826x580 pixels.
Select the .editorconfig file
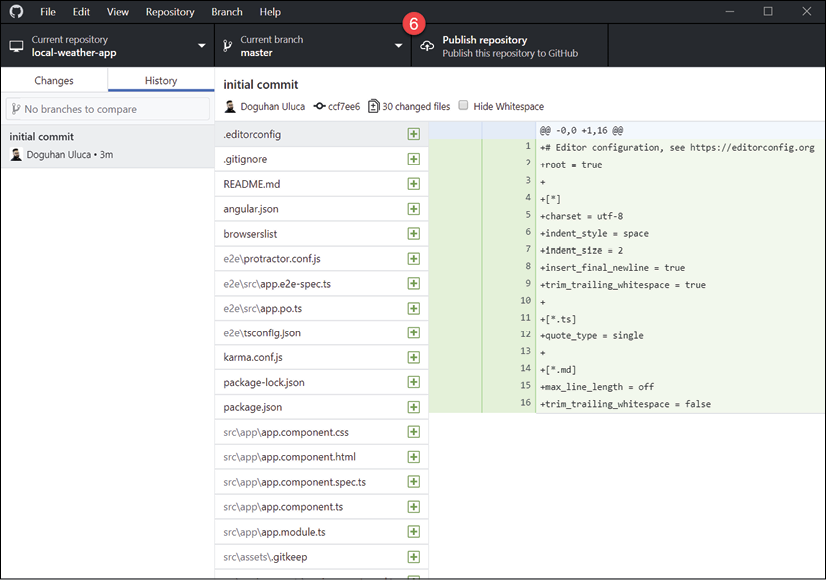click(x=321, y=134)
